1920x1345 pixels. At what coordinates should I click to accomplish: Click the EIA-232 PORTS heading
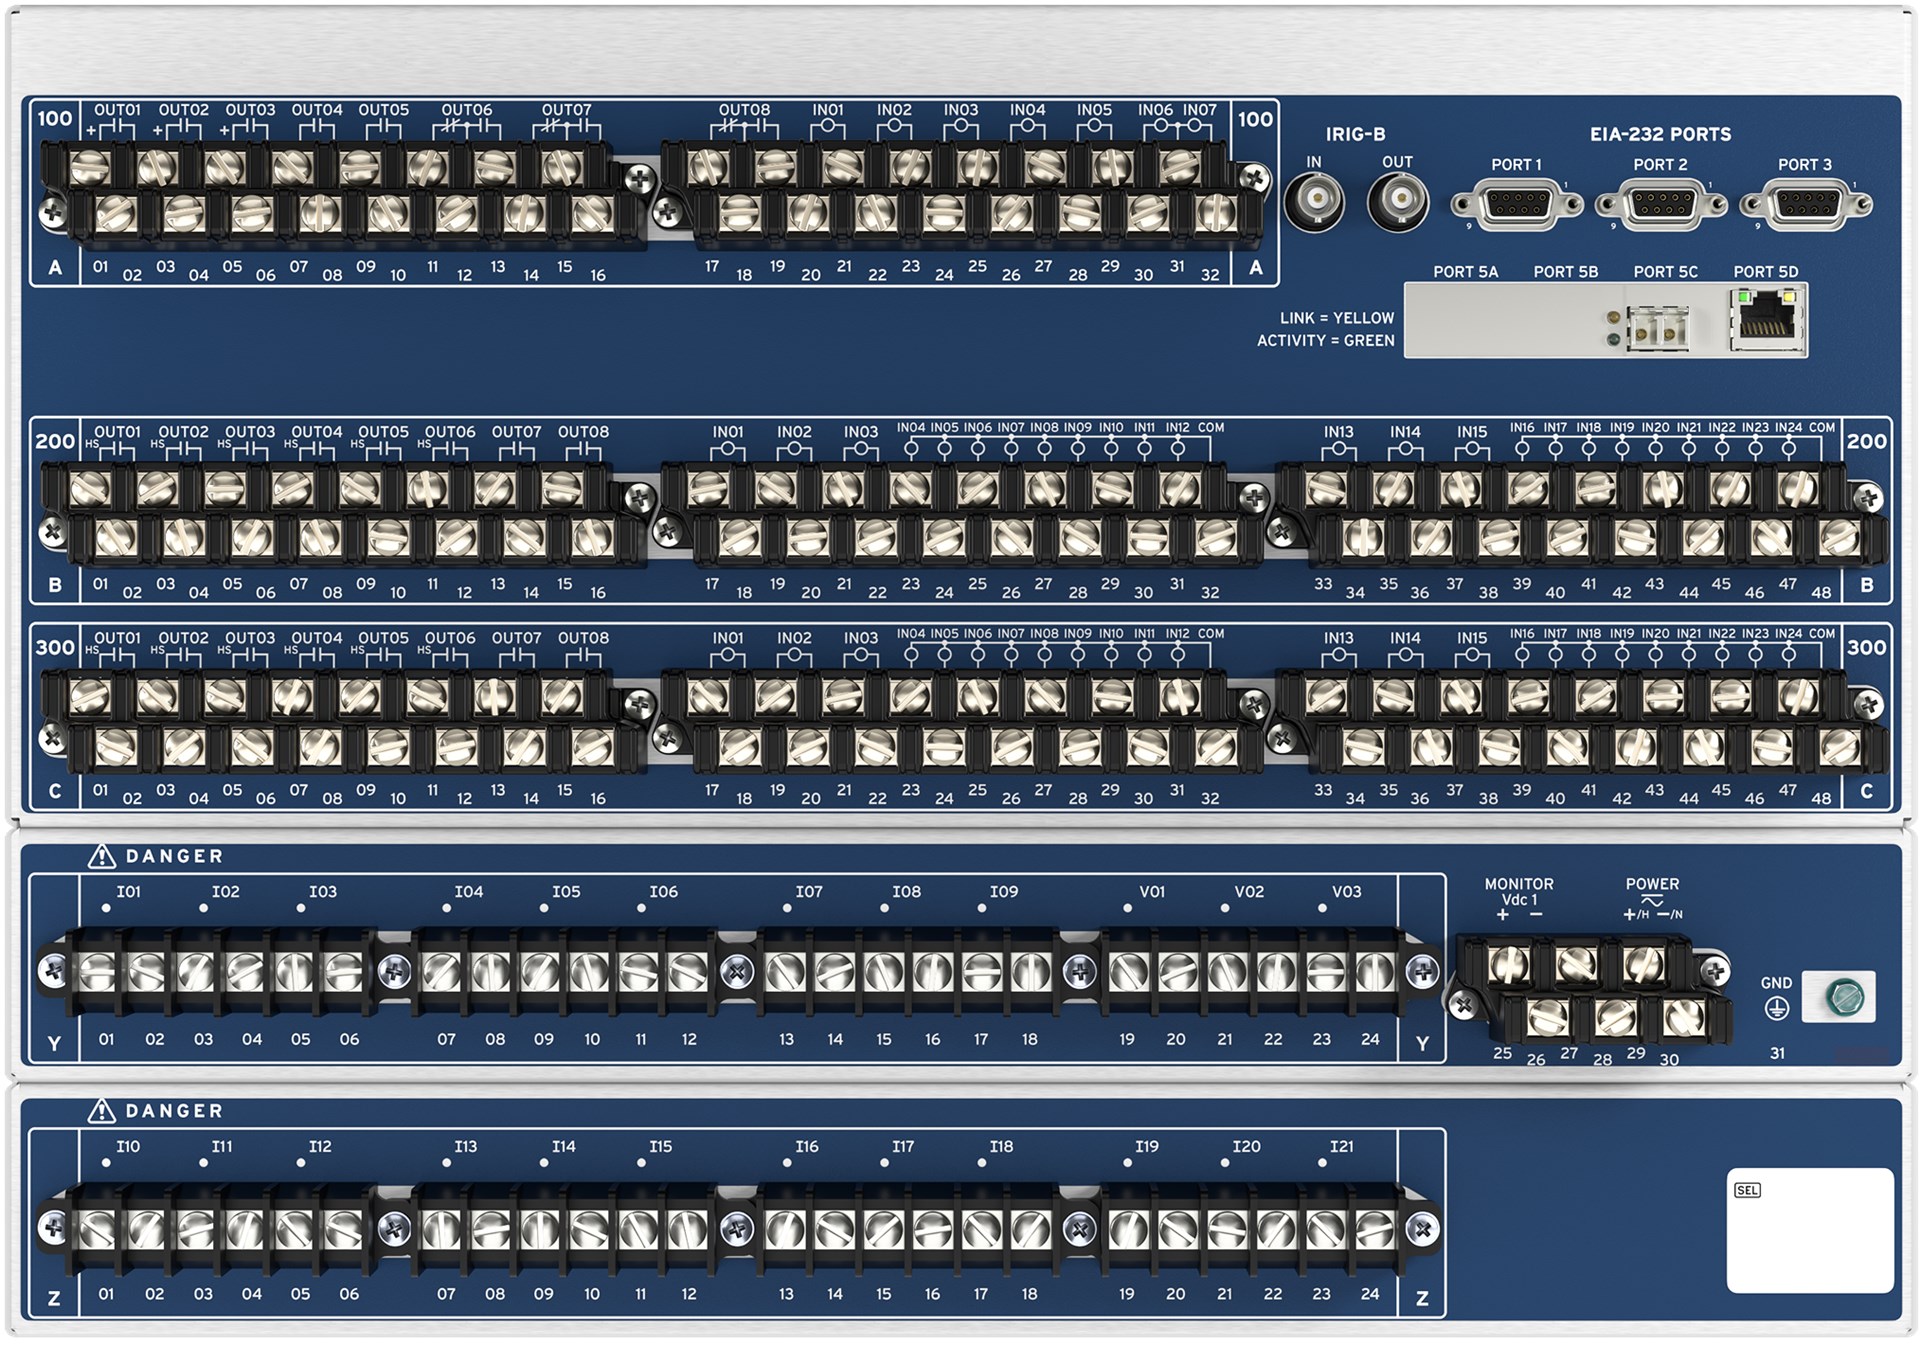pos(1660,134)
